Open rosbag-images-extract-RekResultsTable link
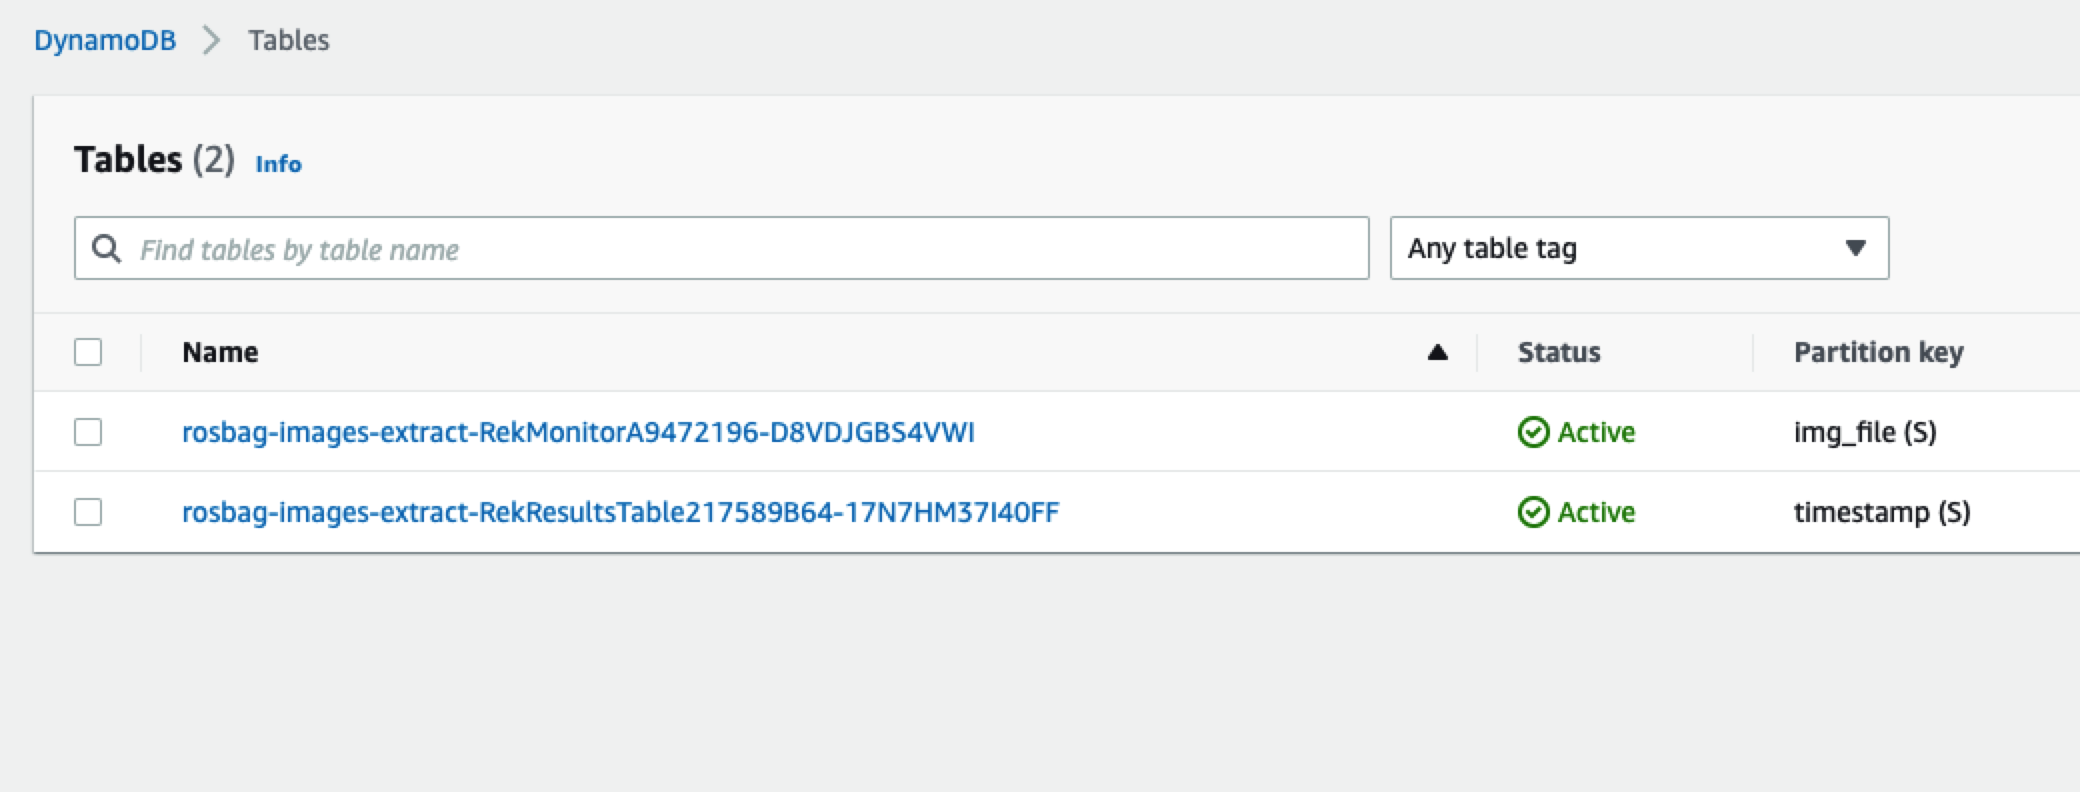Viewport: 2080px width, 792px height. (620, 512)
